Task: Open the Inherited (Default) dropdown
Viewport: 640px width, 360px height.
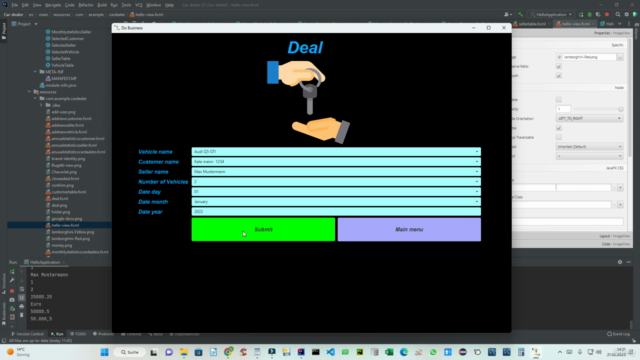Action: [x=589, y=147]
